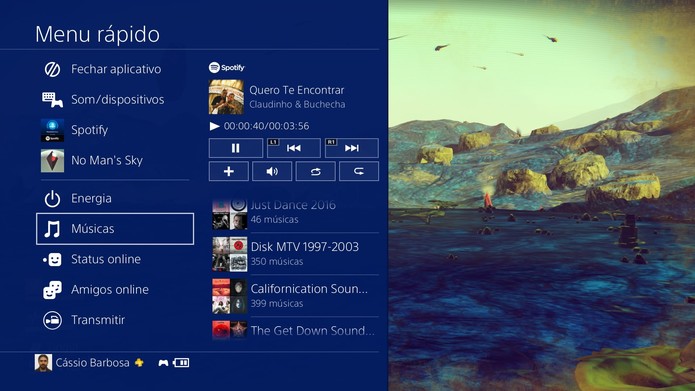Open the Californication Soundtrack playlist
Screen dimensions: 695x391
tap(295, 296)
